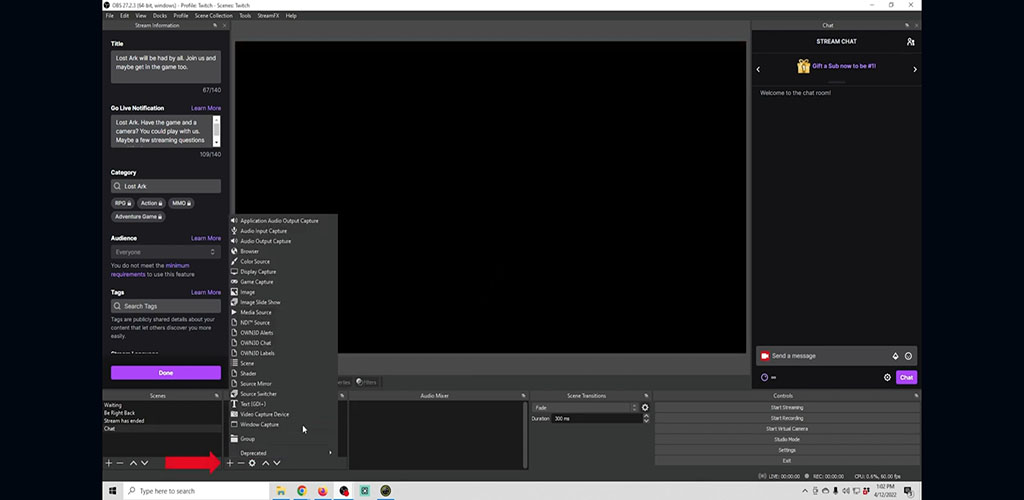Add a Text (GDI+) source
This screenshot has height=500, width=1024.
pyautogui.click(x=253, y=404)
